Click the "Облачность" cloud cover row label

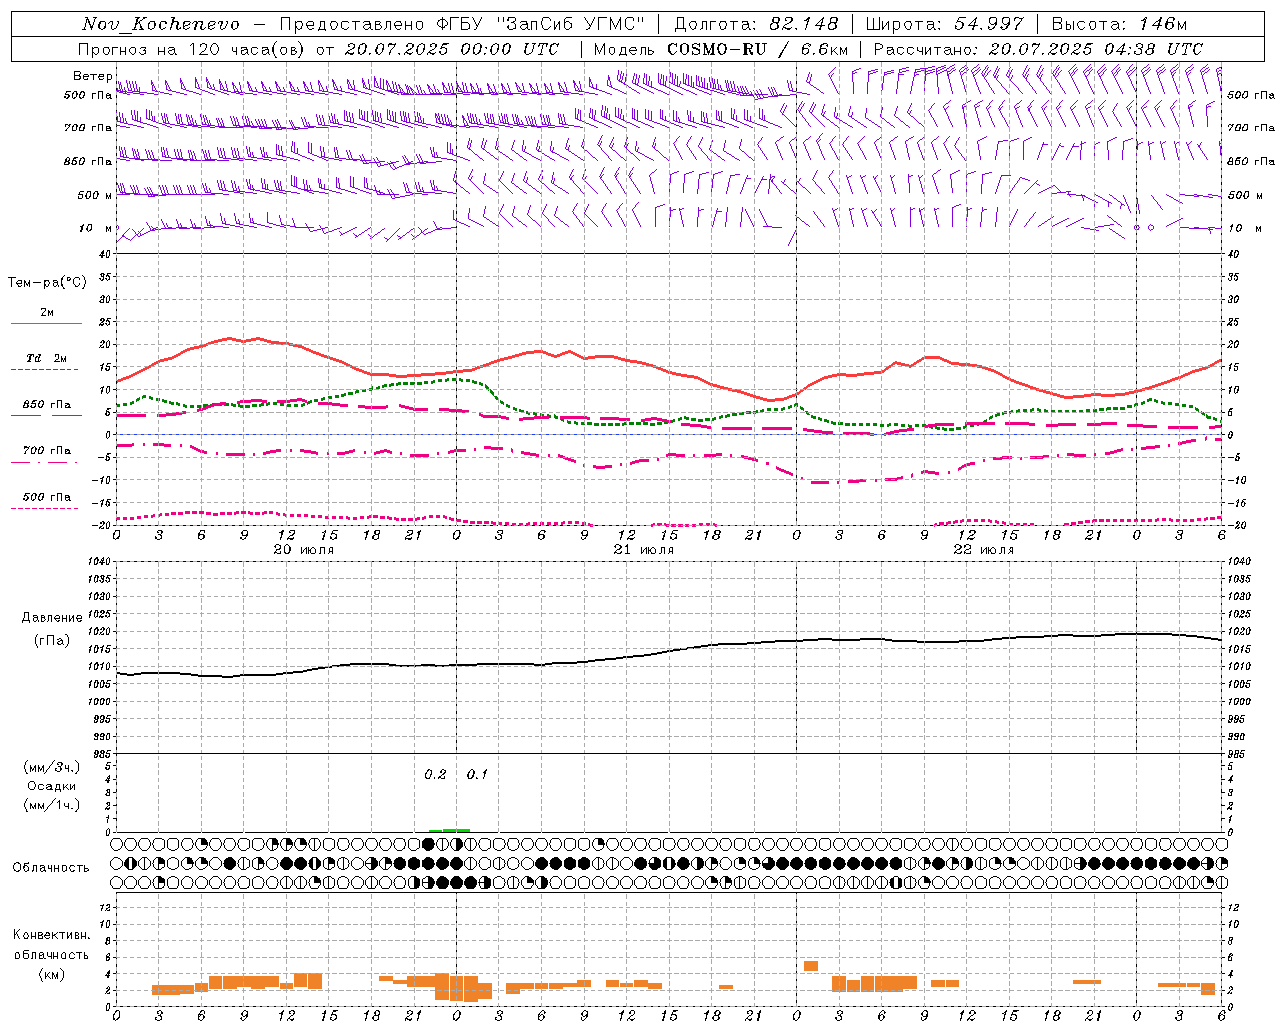coord(51,868)
